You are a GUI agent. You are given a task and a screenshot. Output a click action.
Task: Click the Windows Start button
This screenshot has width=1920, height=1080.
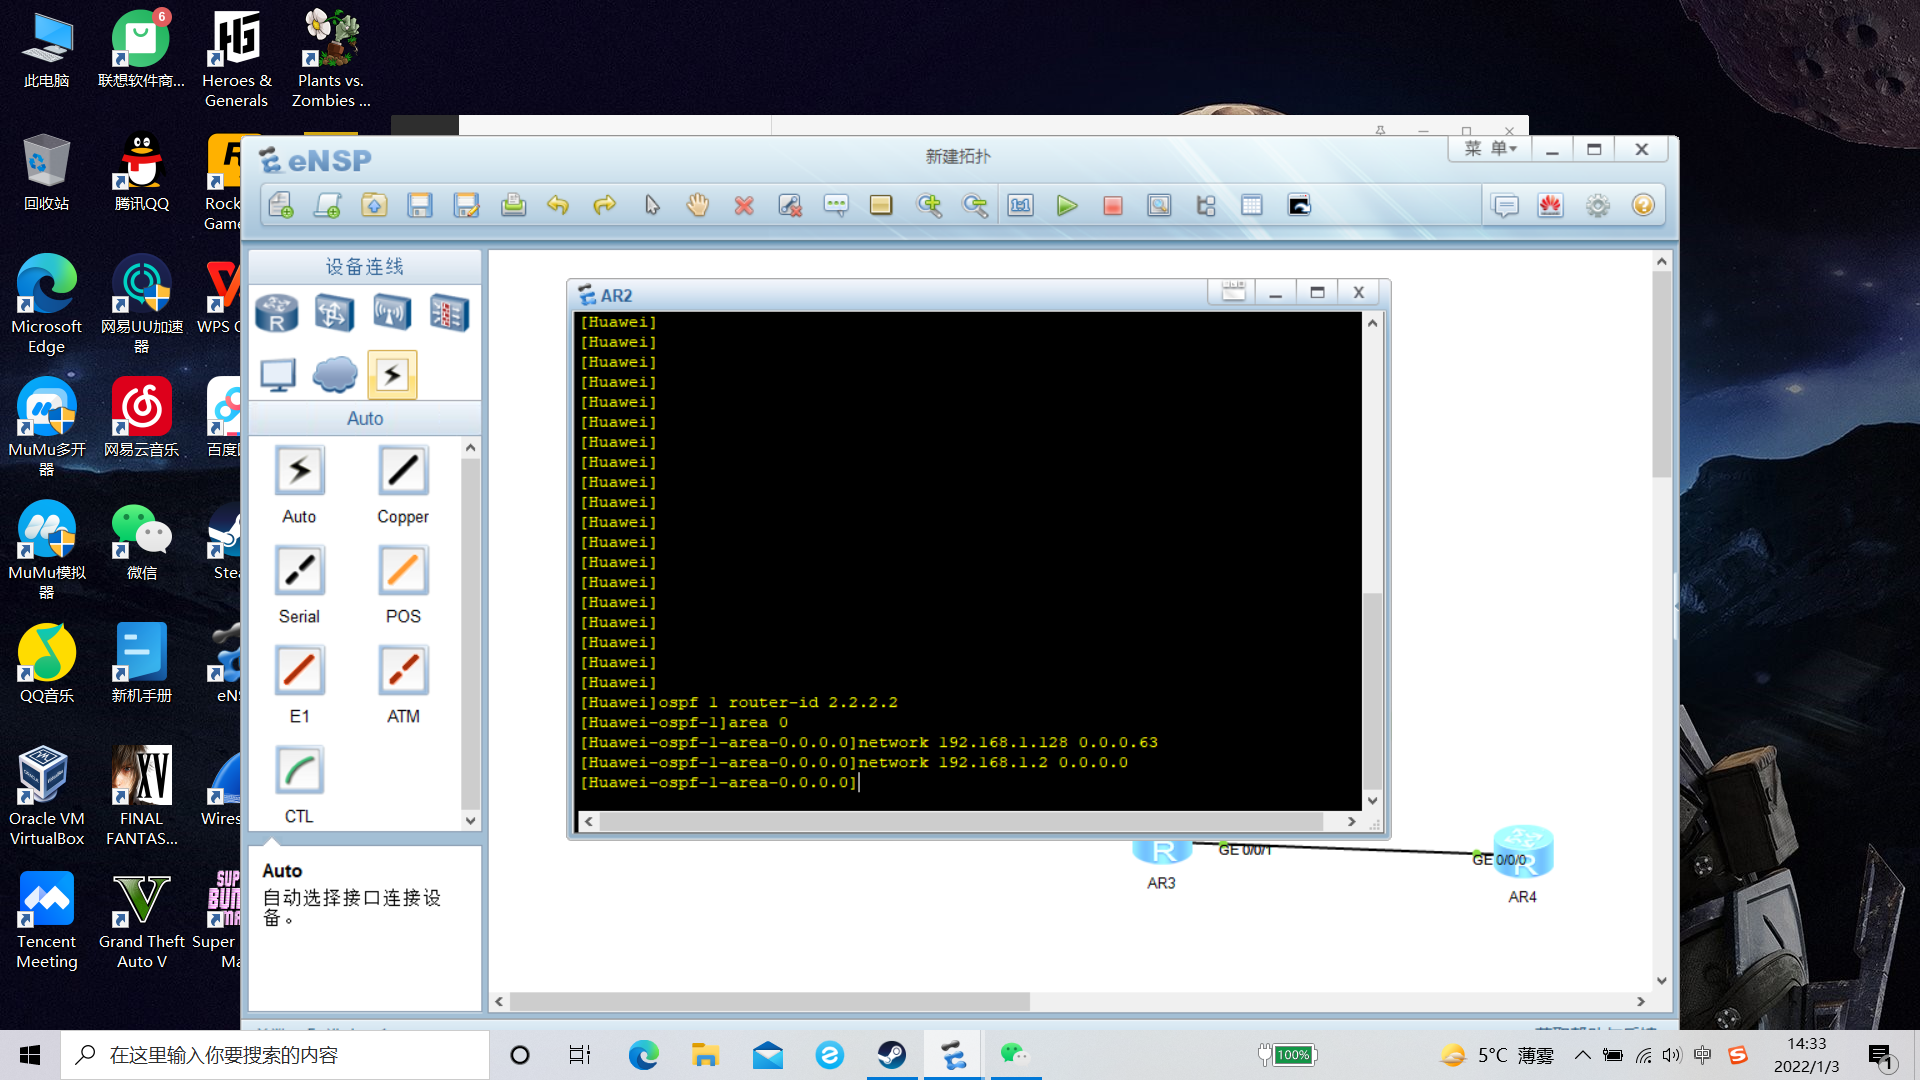click(x=30, y=1055)
